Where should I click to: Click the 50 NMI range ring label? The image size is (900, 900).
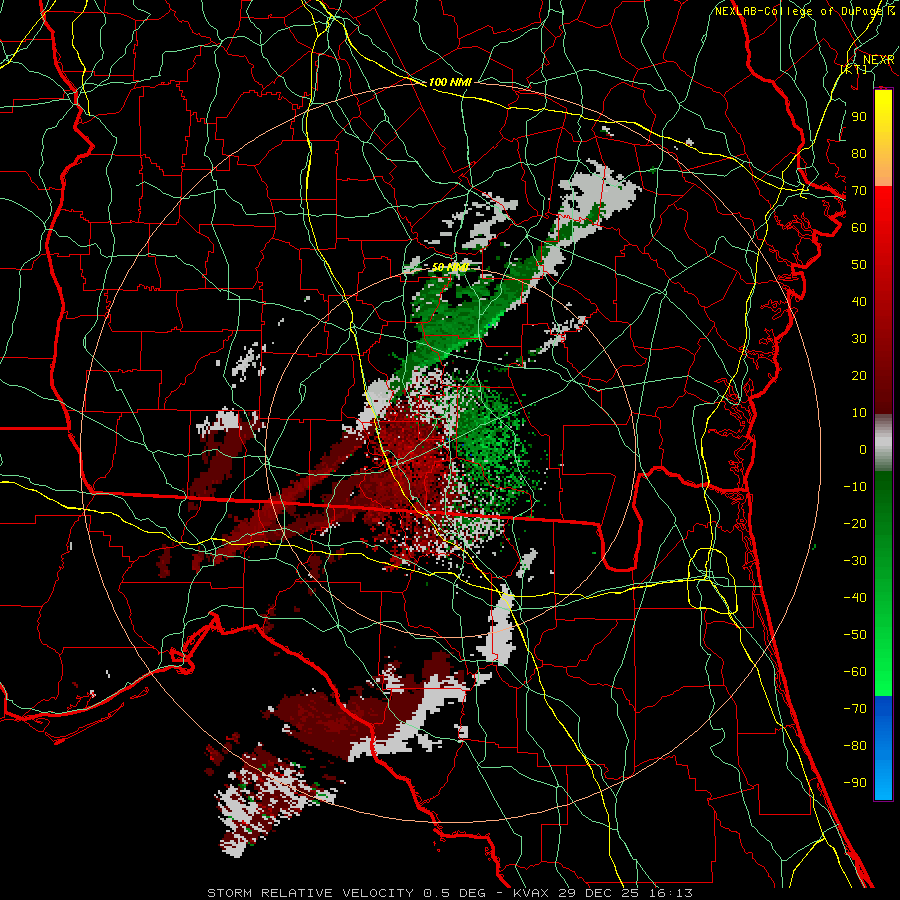pos(449,267)
